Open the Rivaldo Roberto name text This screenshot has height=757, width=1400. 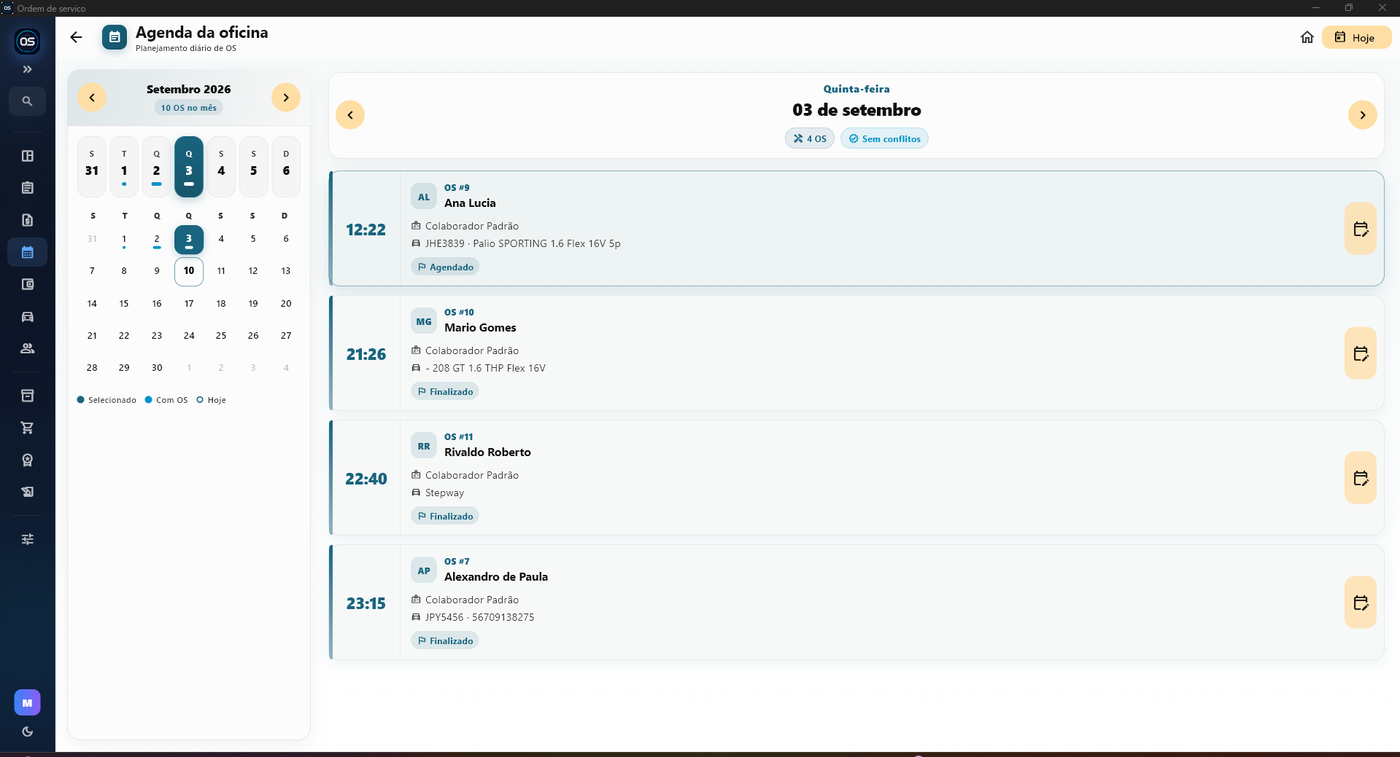click(487, 452)
